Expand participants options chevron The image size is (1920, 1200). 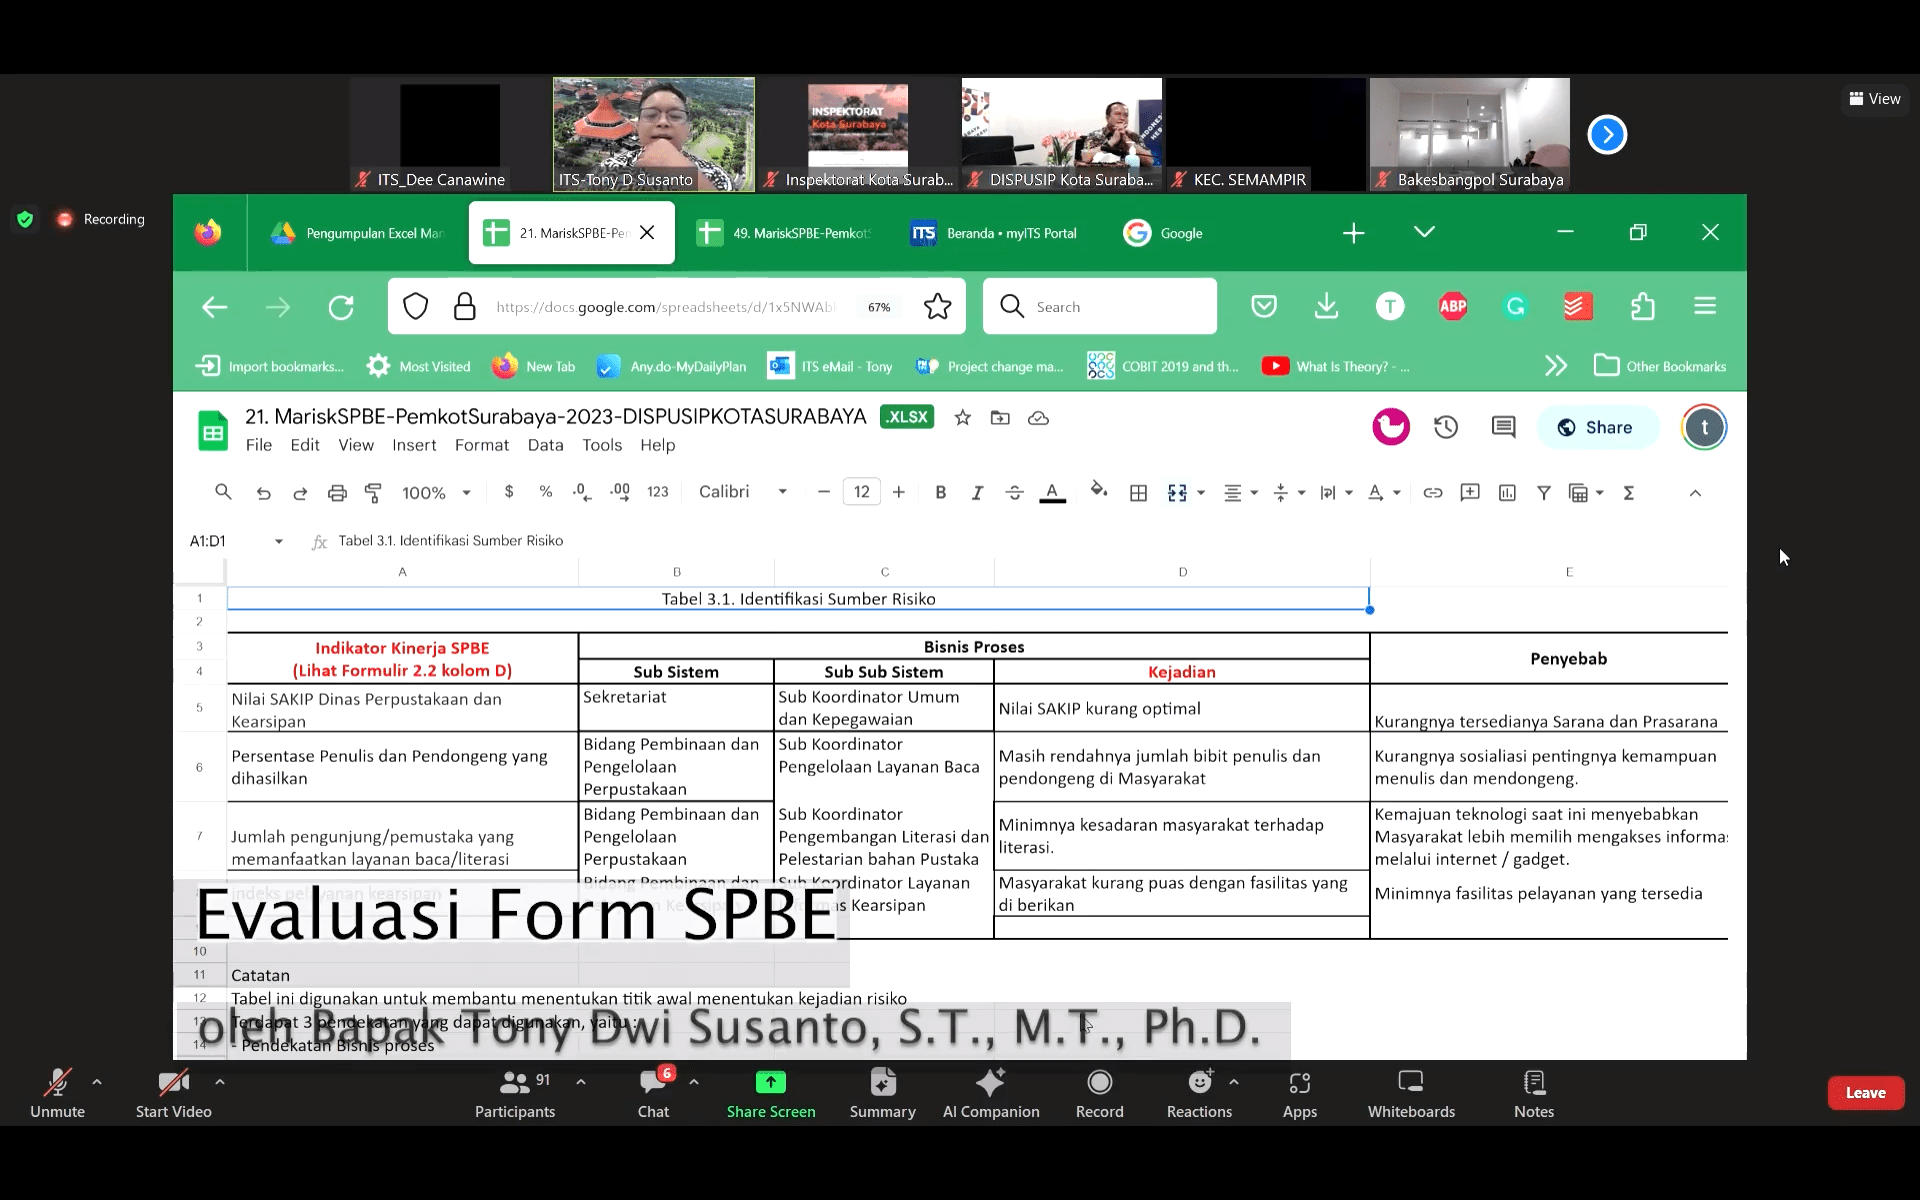581,1082
